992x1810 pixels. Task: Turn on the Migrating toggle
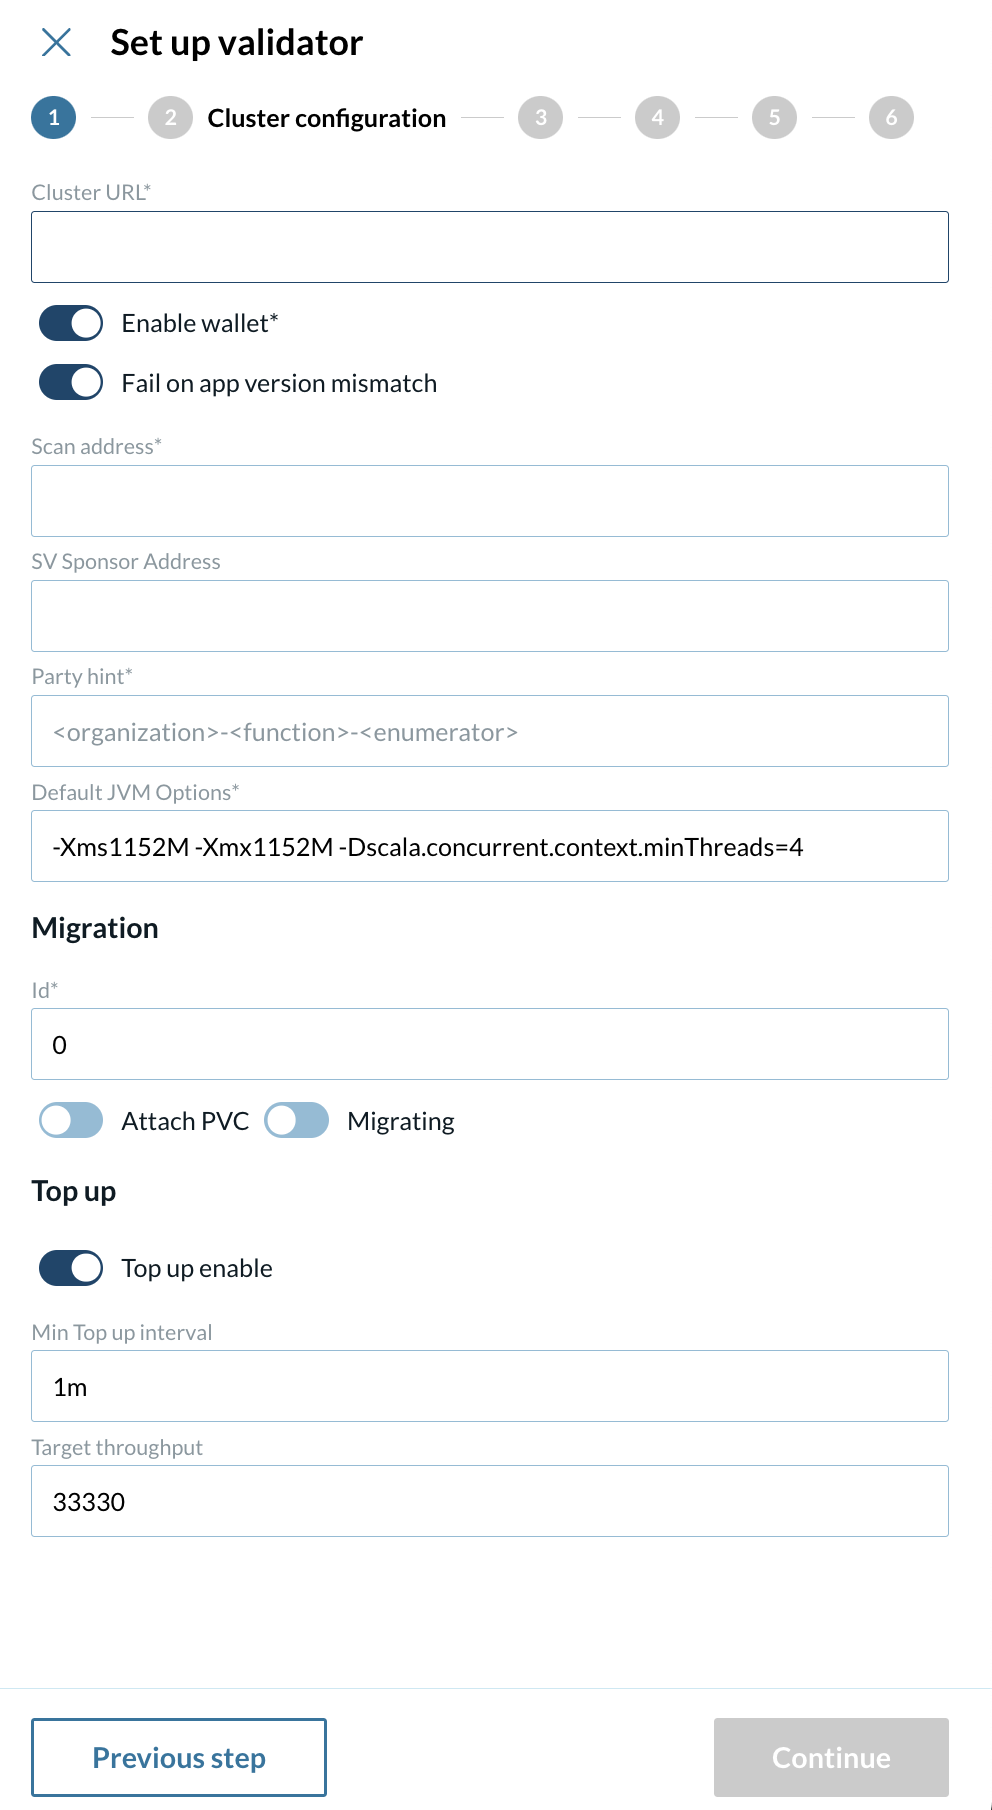[296, 1121]
